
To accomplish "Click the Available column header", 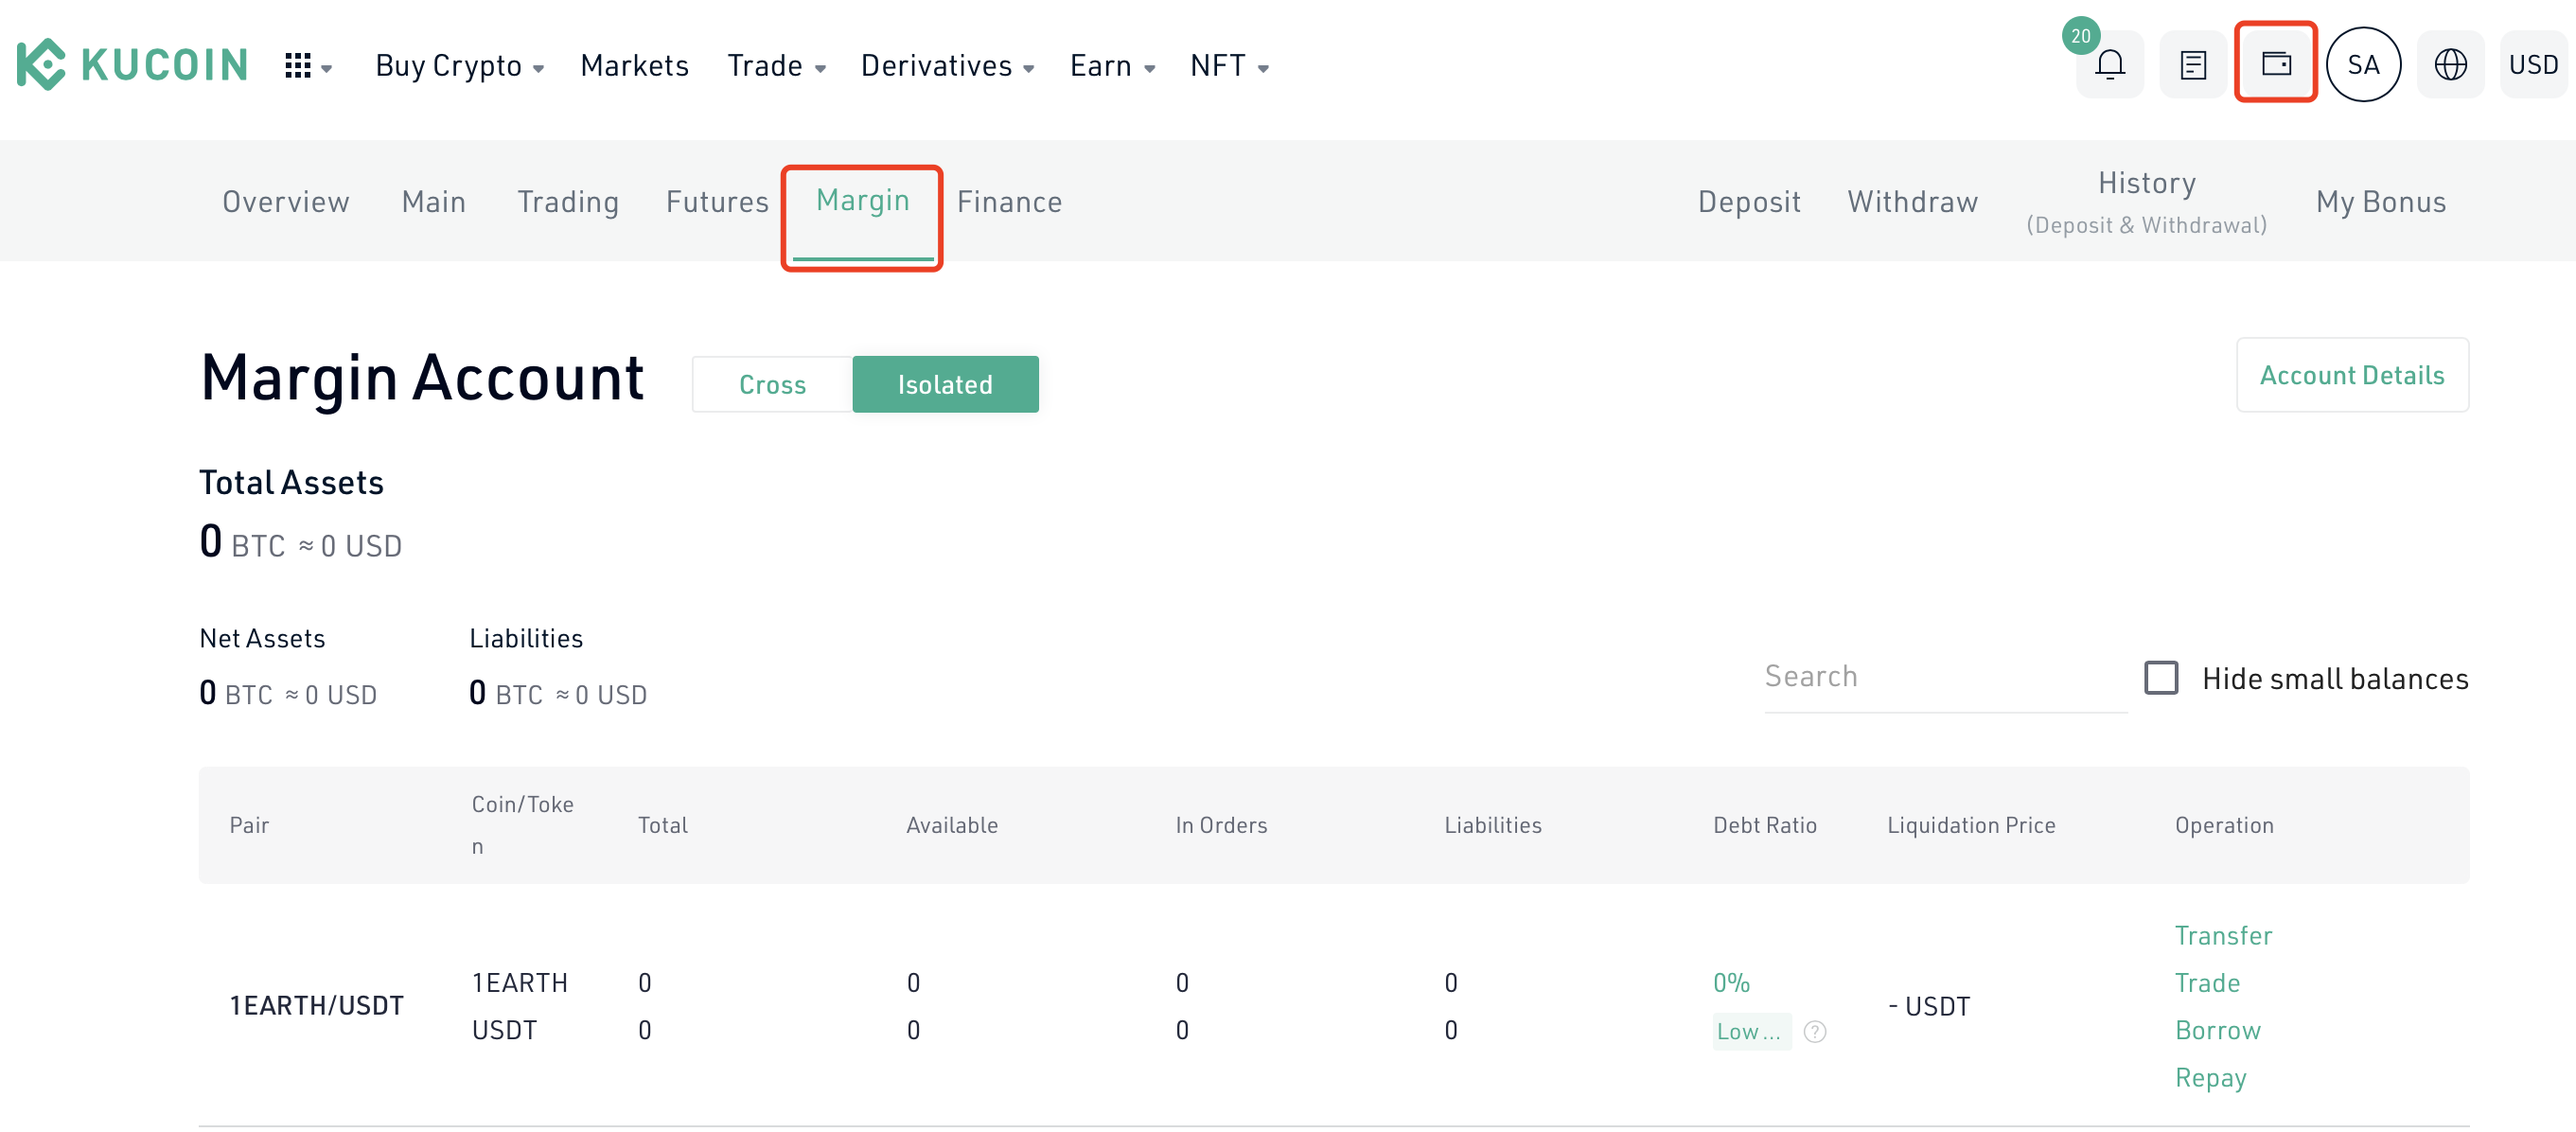I will pos(951,825).
